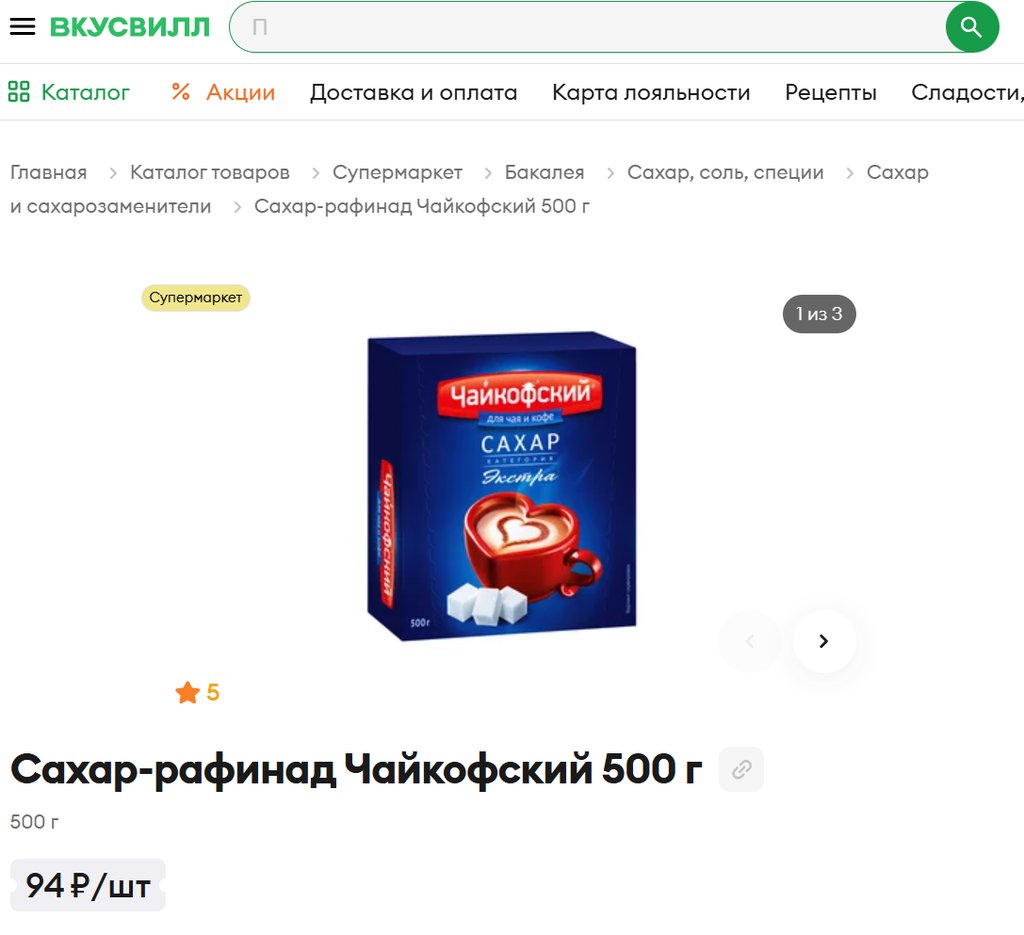Open Сахар, соль, специи breadcrumb
Screen dimensions: 1024x935
pos(726,172)
